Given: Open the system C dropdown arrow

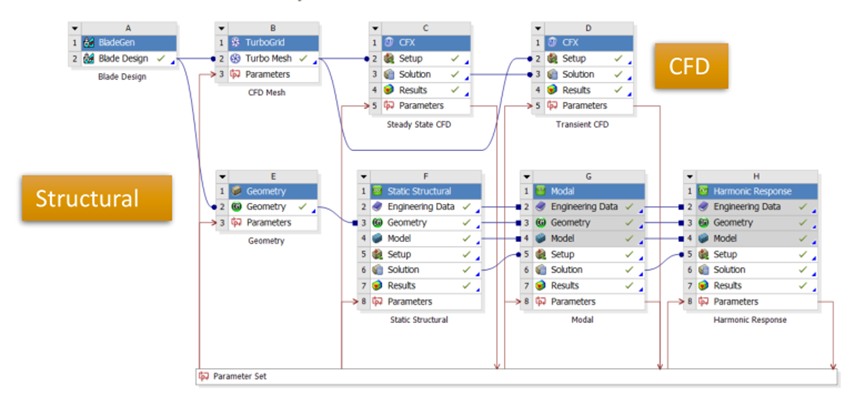Looking at the screenshot, I should pos(375,28).
